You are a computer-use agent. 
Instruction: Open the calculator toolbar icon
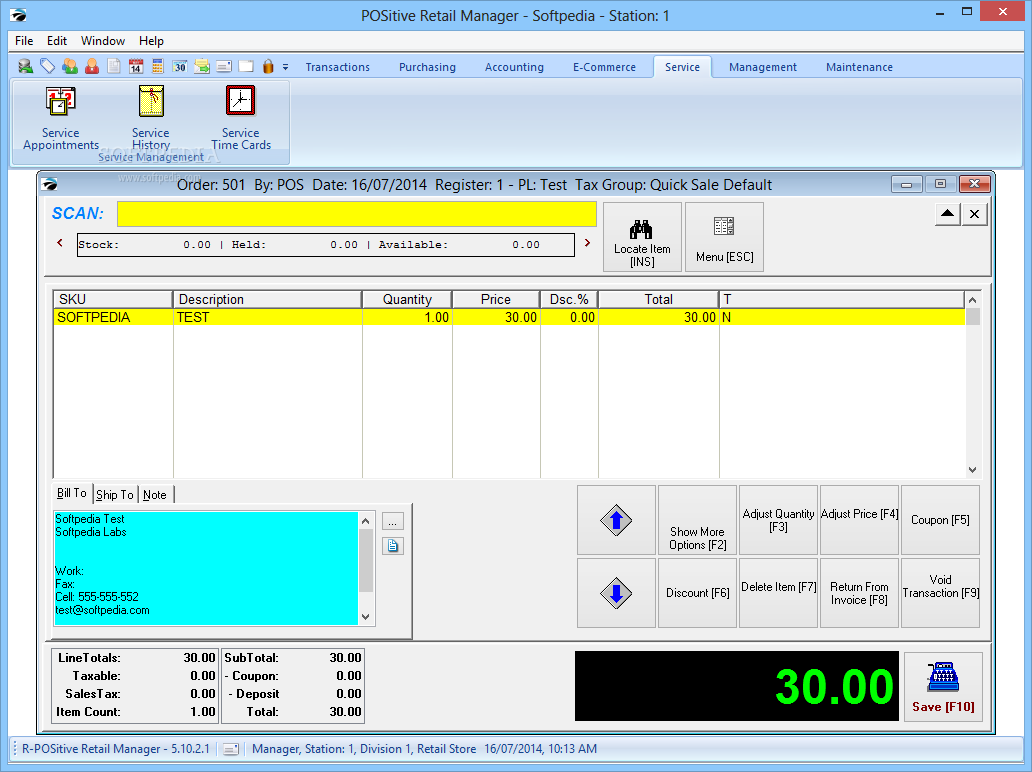point(158,66)
